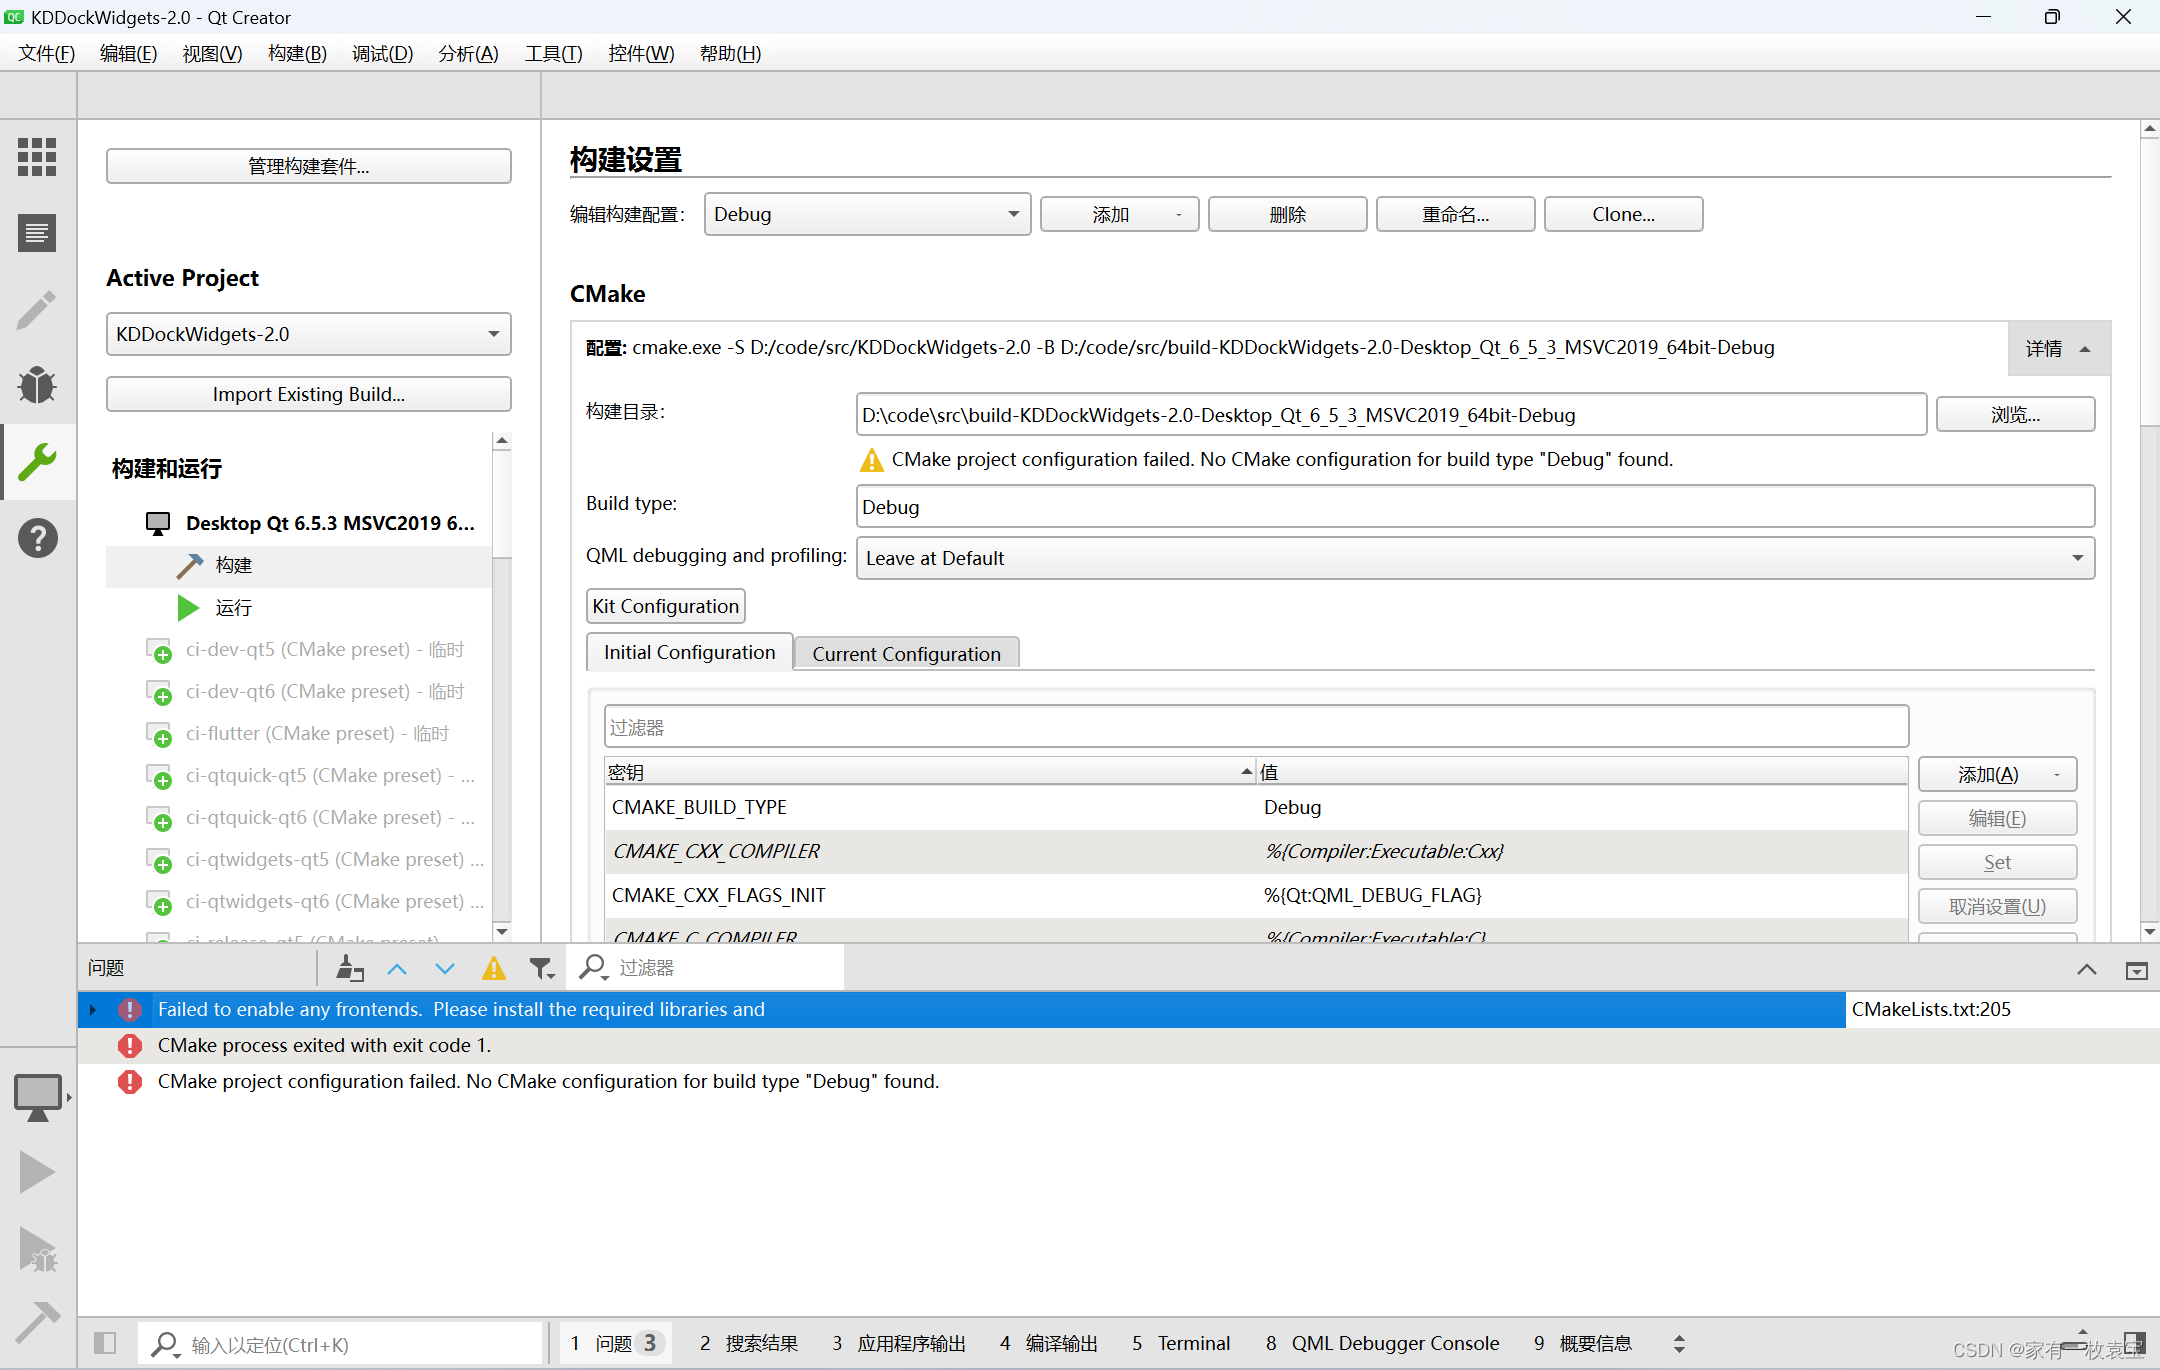Click the 管理构建套件 button
Screen dimensions: 2160x1370
click(308, 166)
